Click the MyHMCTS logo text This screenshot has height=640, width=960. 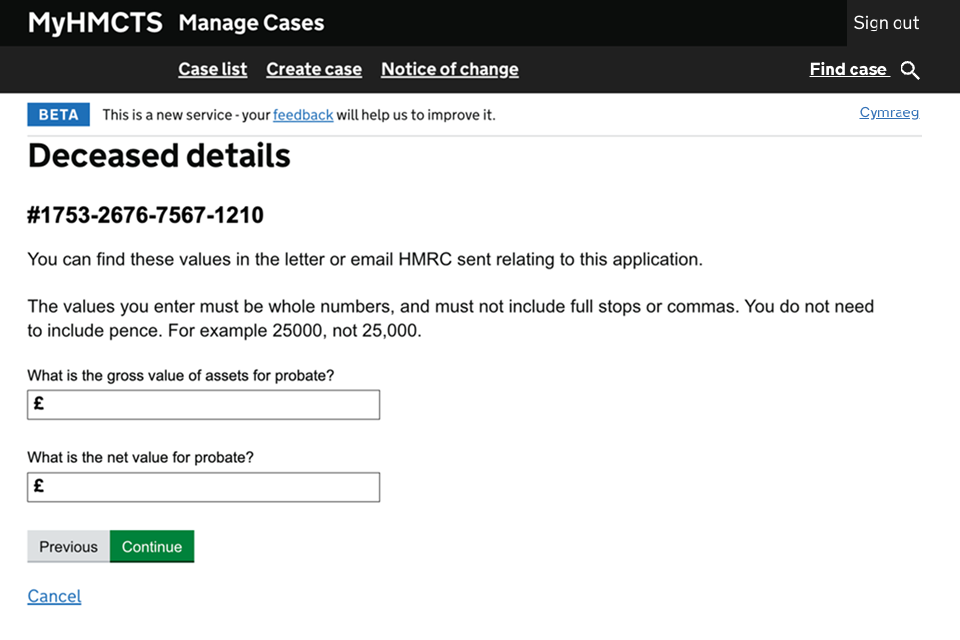click(95, 23)
